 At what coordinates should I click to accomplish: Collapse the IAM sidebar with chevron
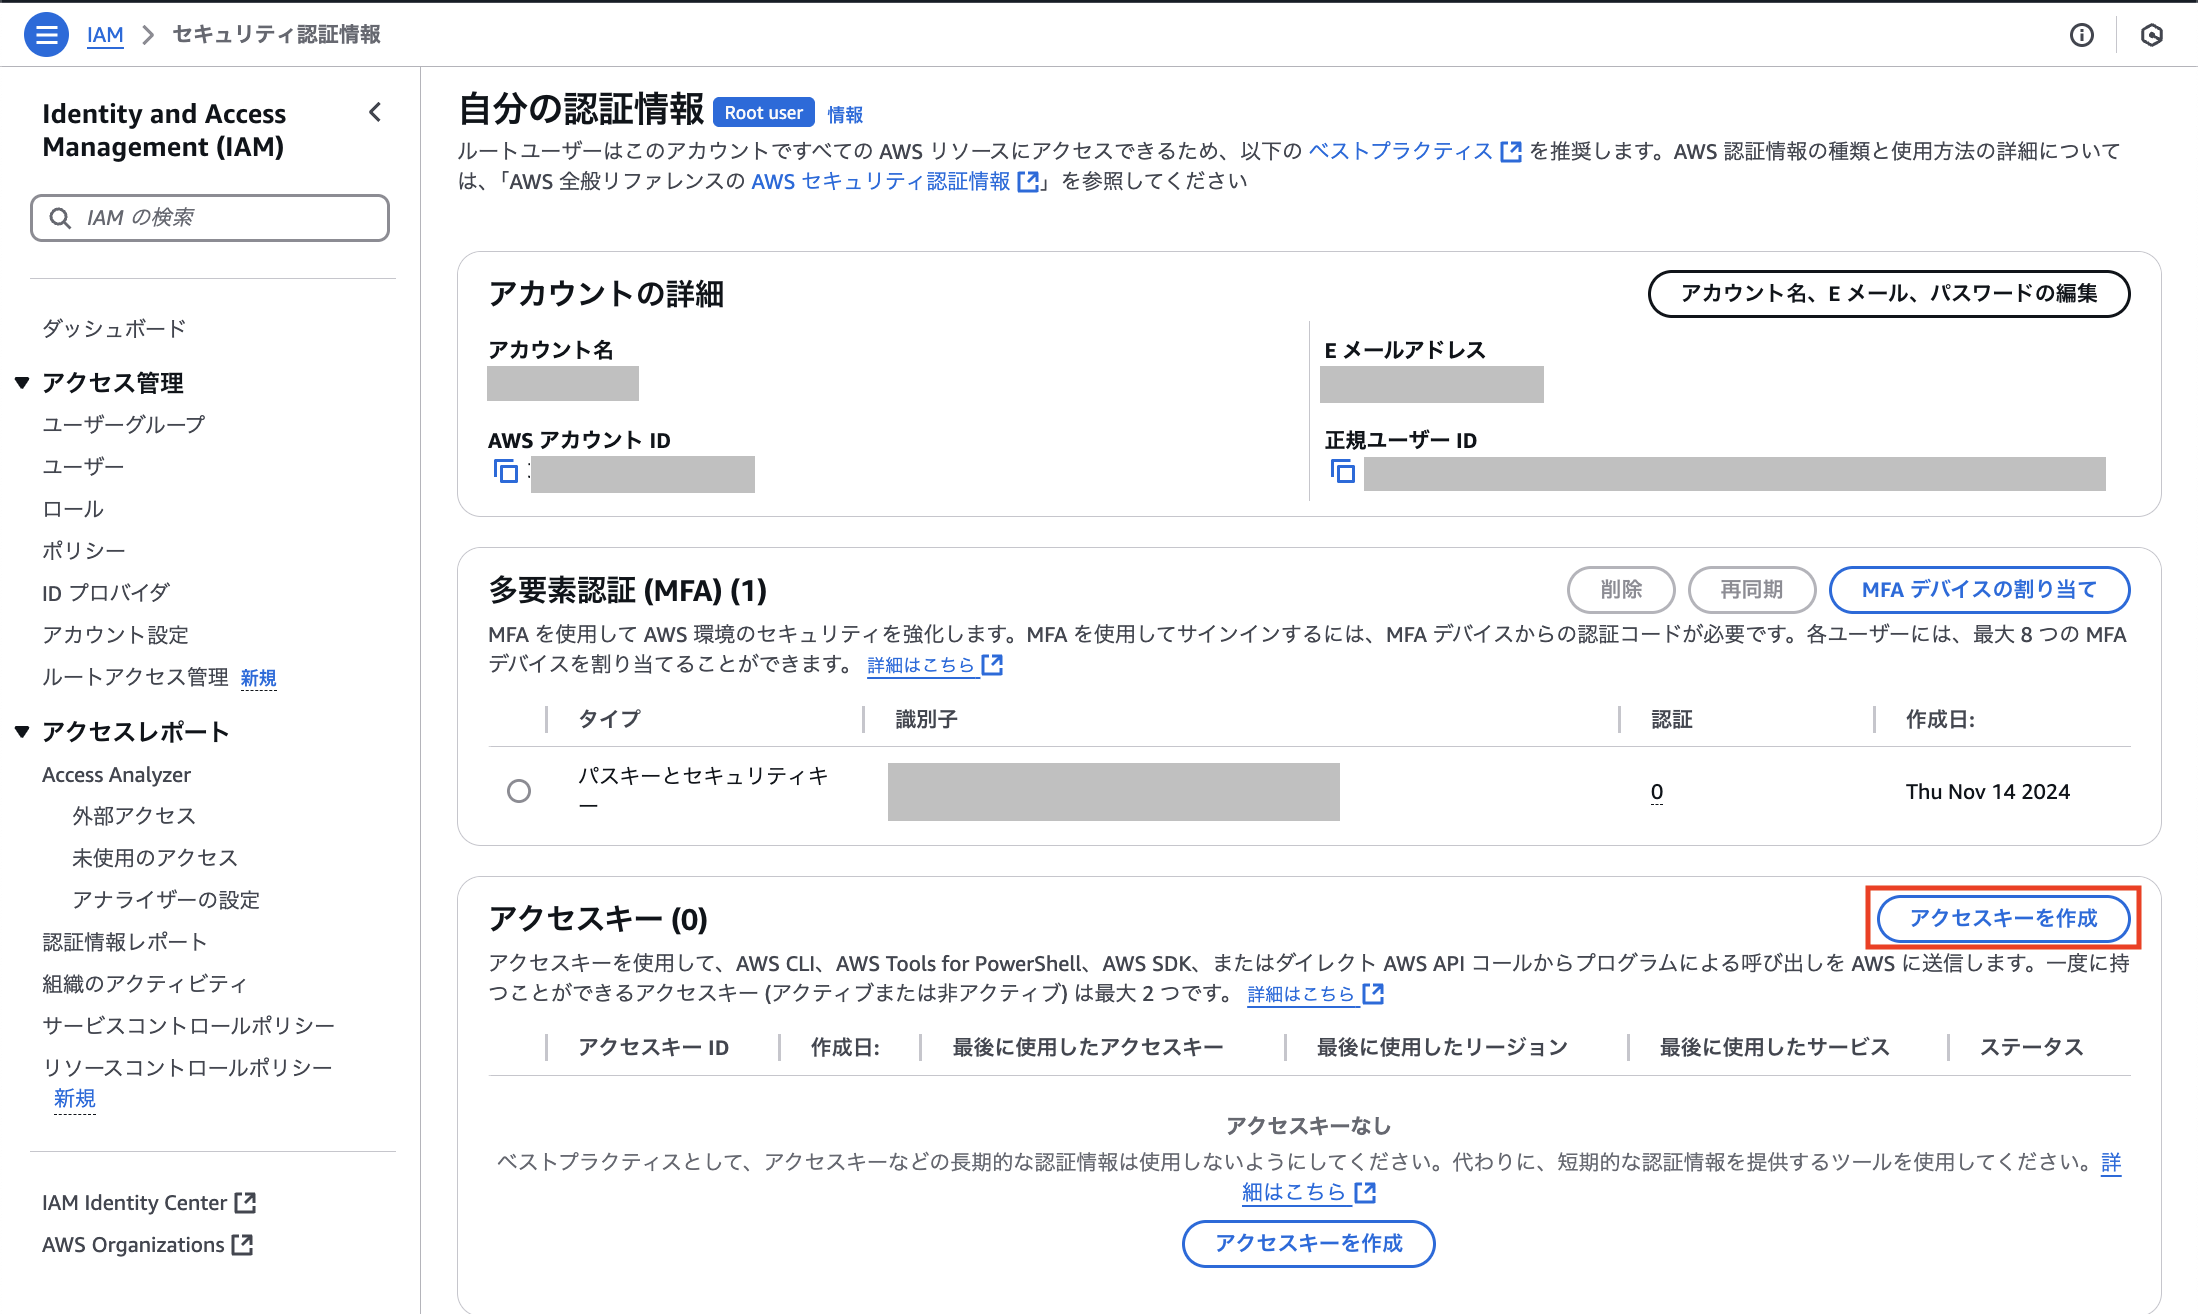pos(375,113)
